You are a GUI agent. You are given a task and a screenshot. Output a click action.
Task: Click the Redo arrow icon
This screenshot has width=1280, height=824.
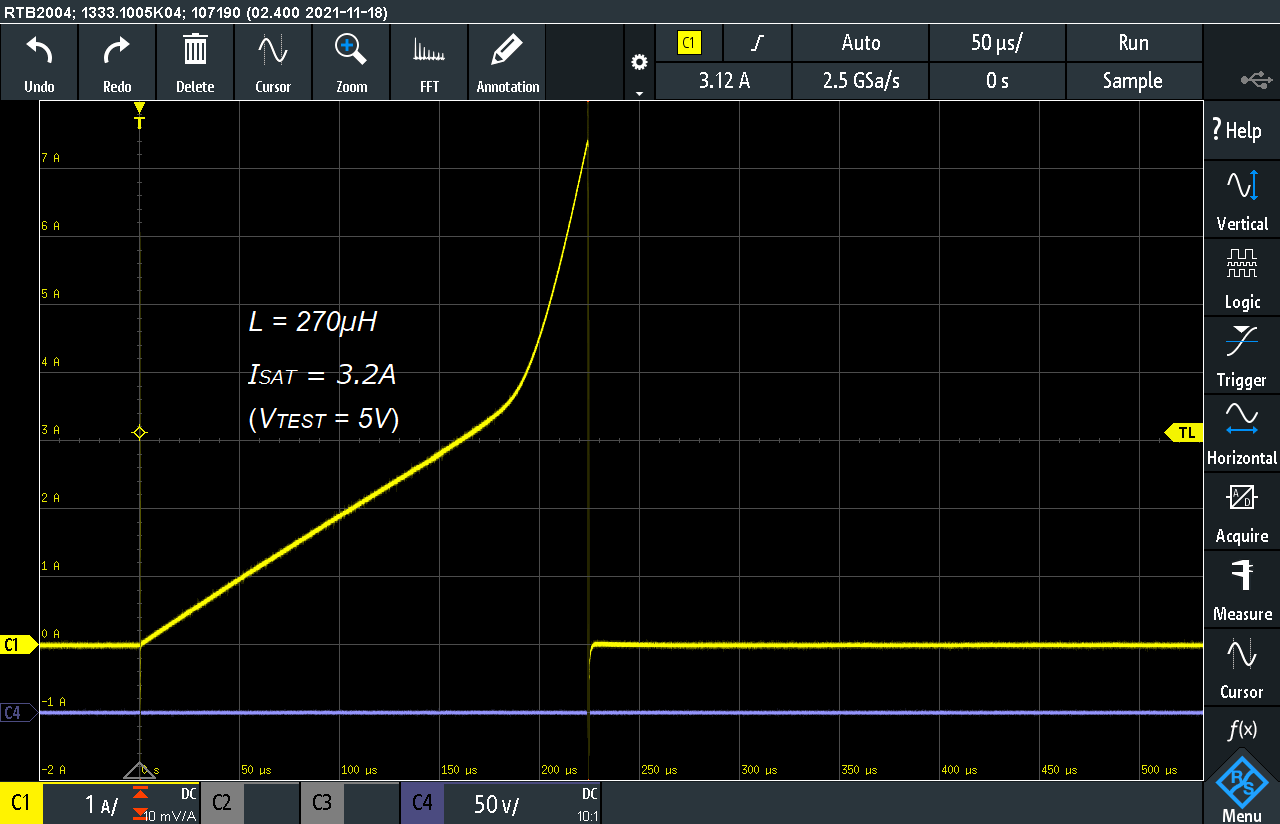(x=117, y=50)
